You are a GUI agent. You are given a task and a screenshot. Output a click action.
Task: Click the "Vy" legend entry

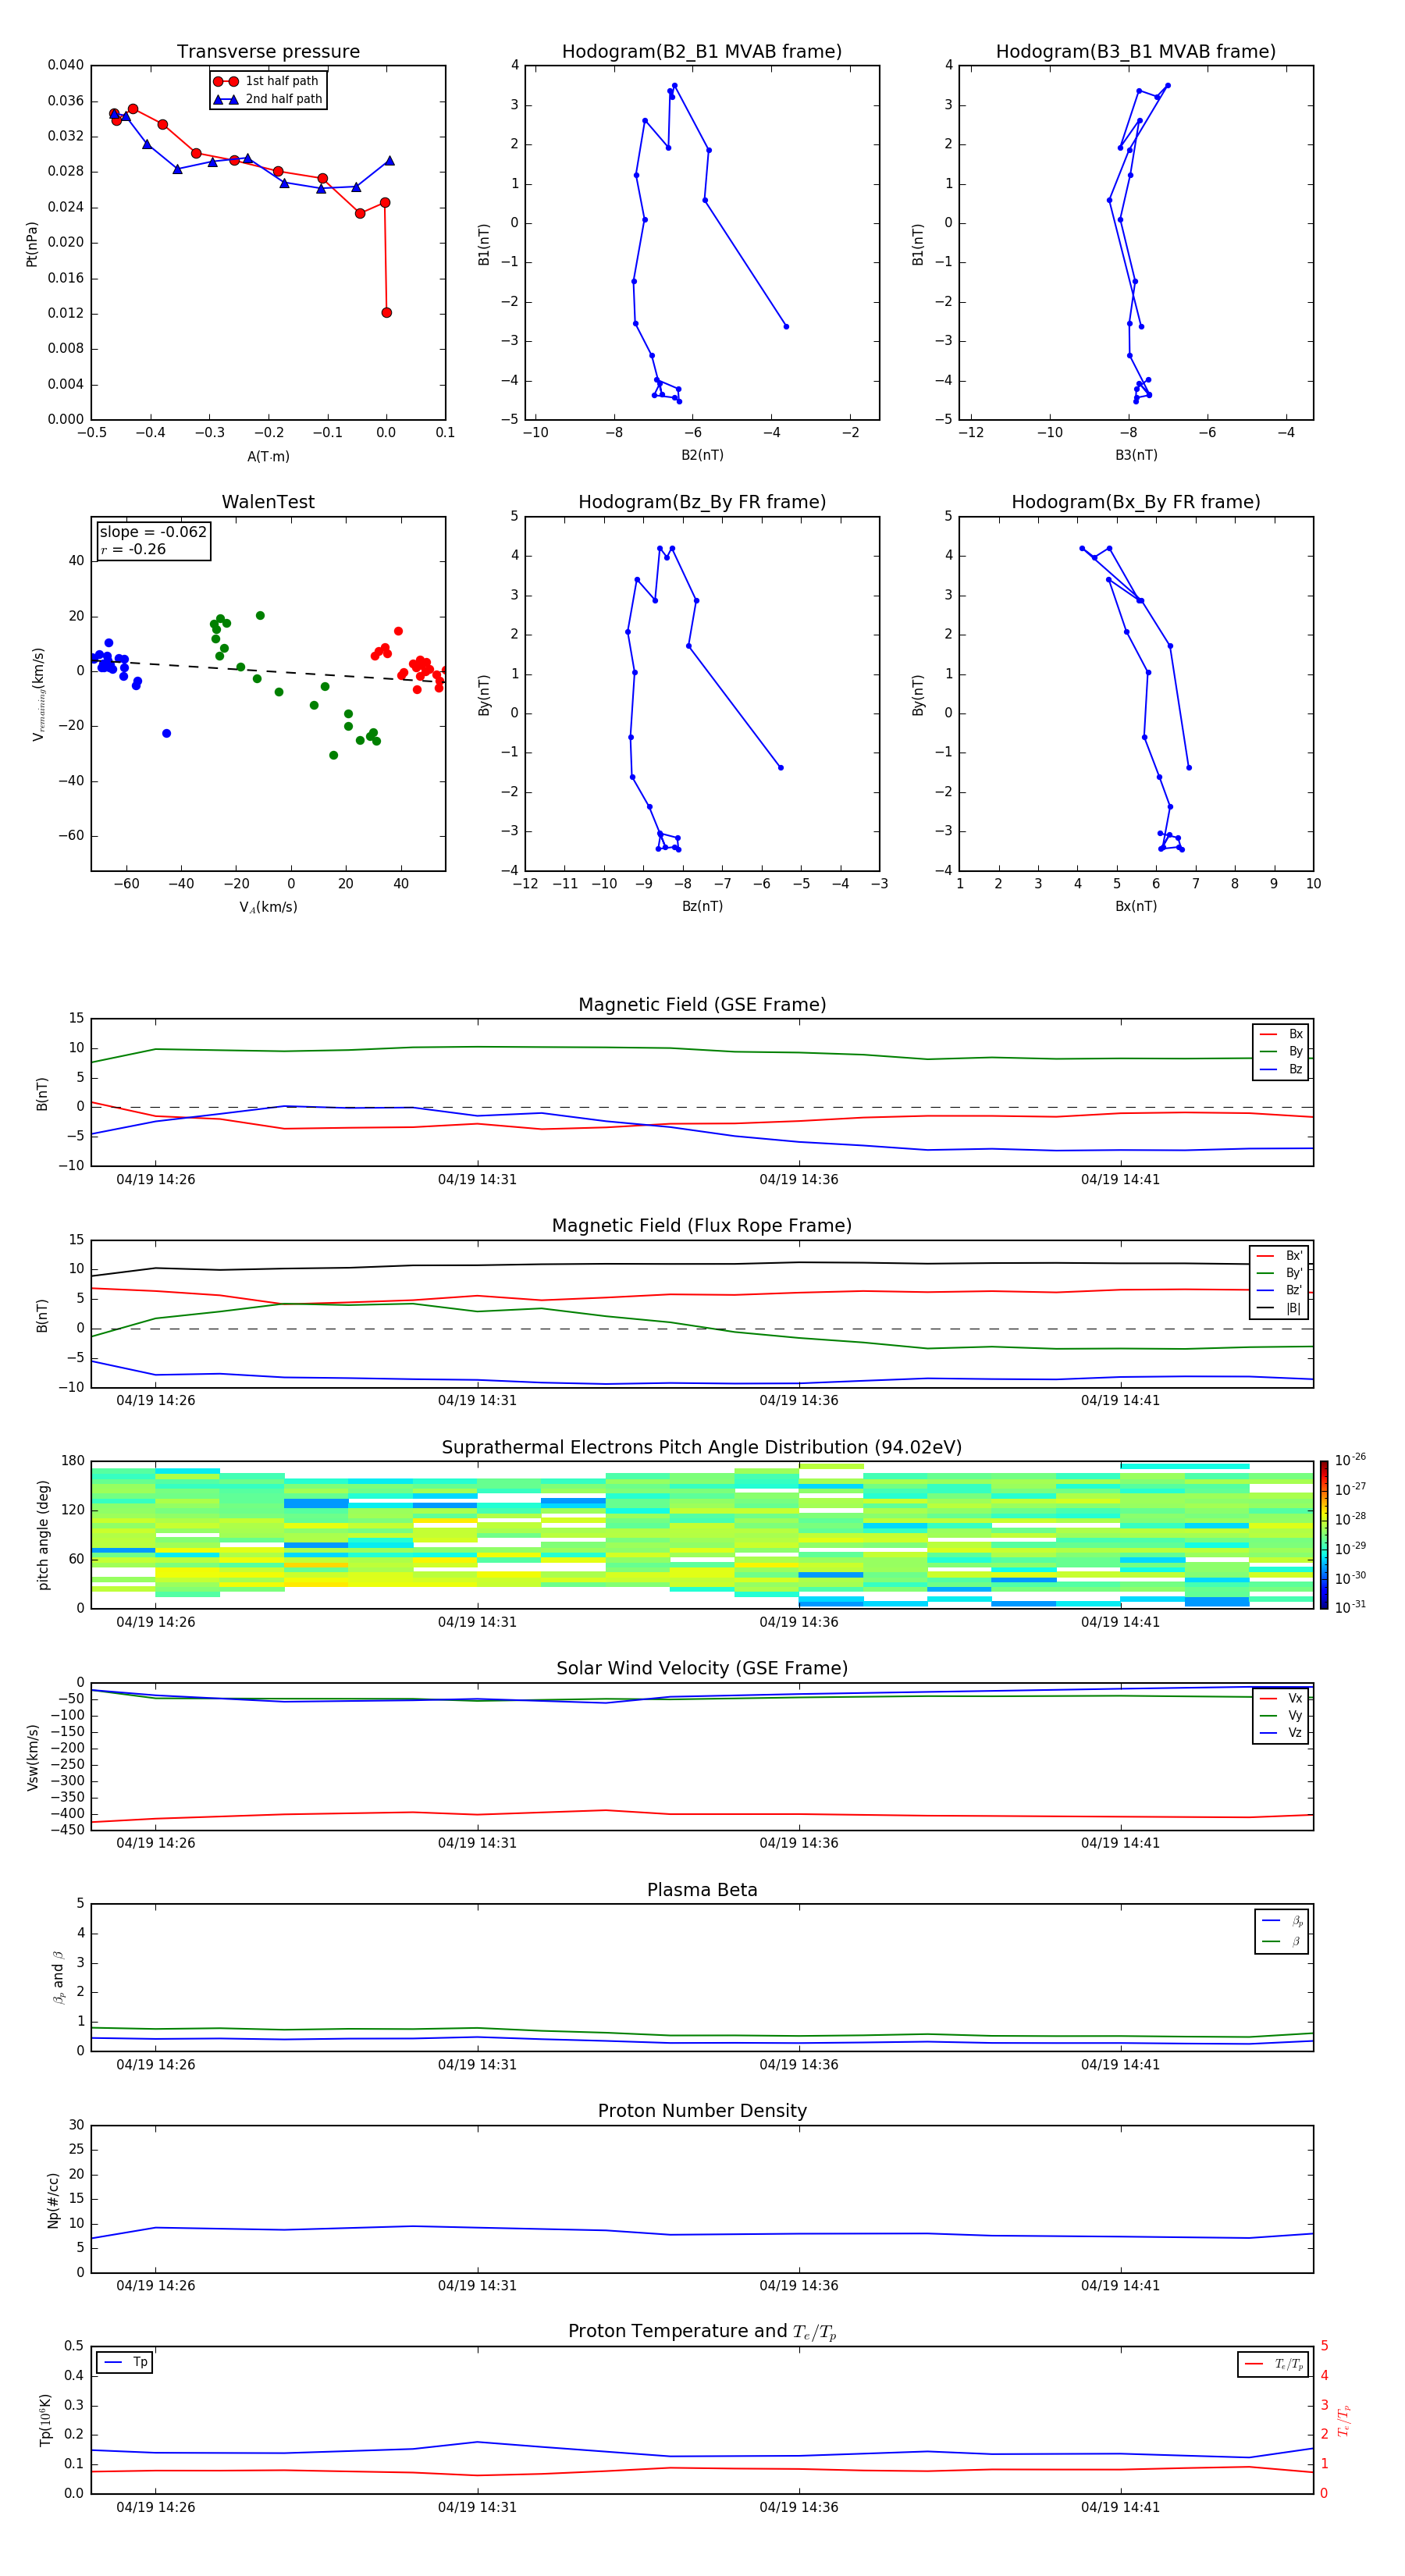pos(1281,1715)
